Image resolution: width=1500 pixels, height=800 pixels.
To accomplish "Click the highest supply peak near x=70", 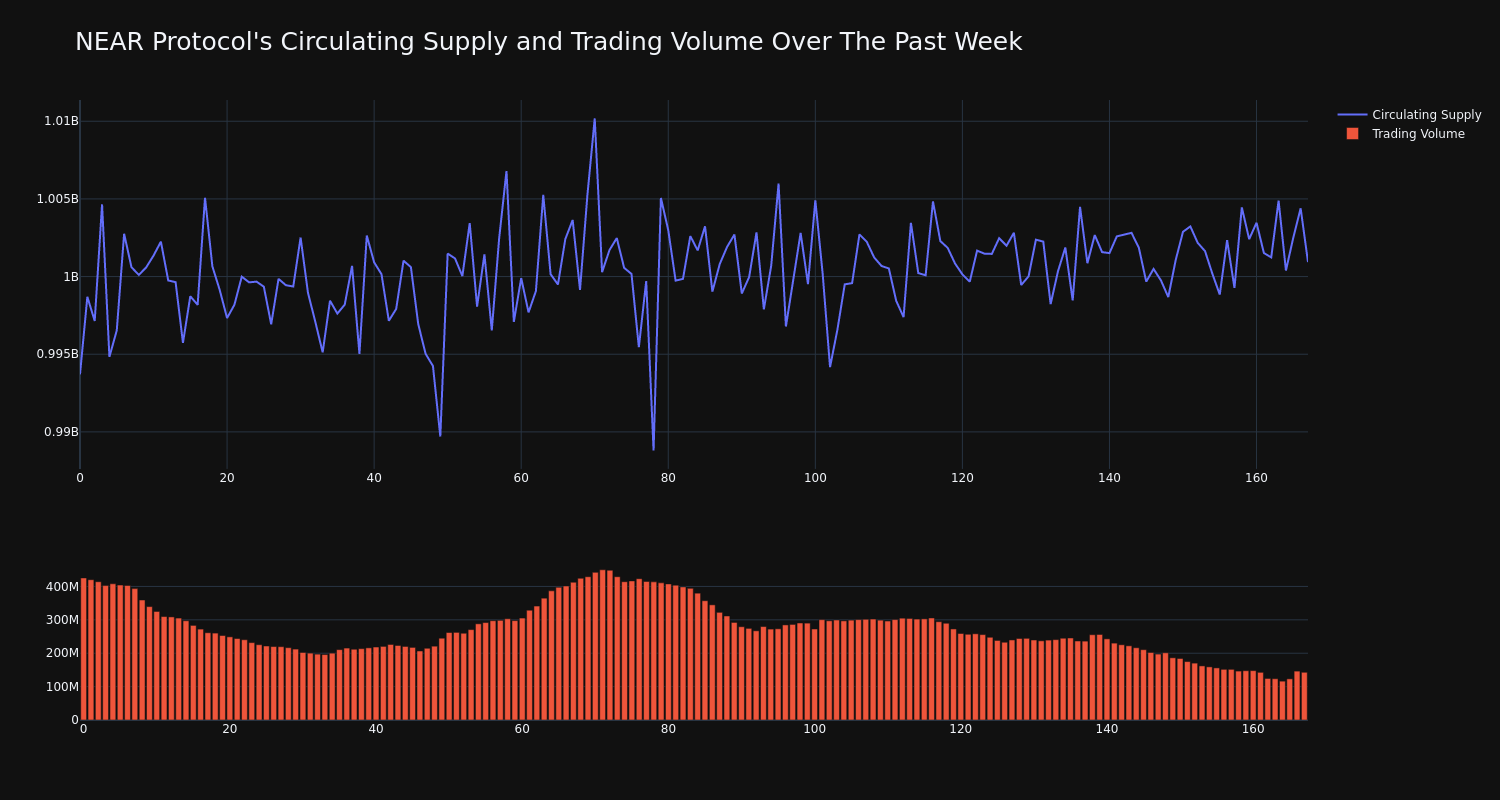I will click(594, 119).
